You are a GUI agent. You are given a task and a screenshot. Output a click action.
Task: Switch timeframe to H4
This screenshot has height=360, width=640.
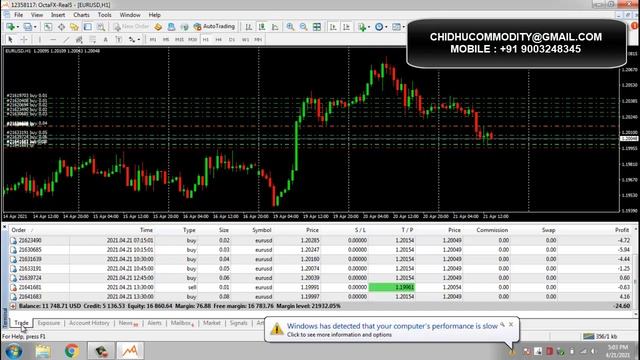[219, 40]
